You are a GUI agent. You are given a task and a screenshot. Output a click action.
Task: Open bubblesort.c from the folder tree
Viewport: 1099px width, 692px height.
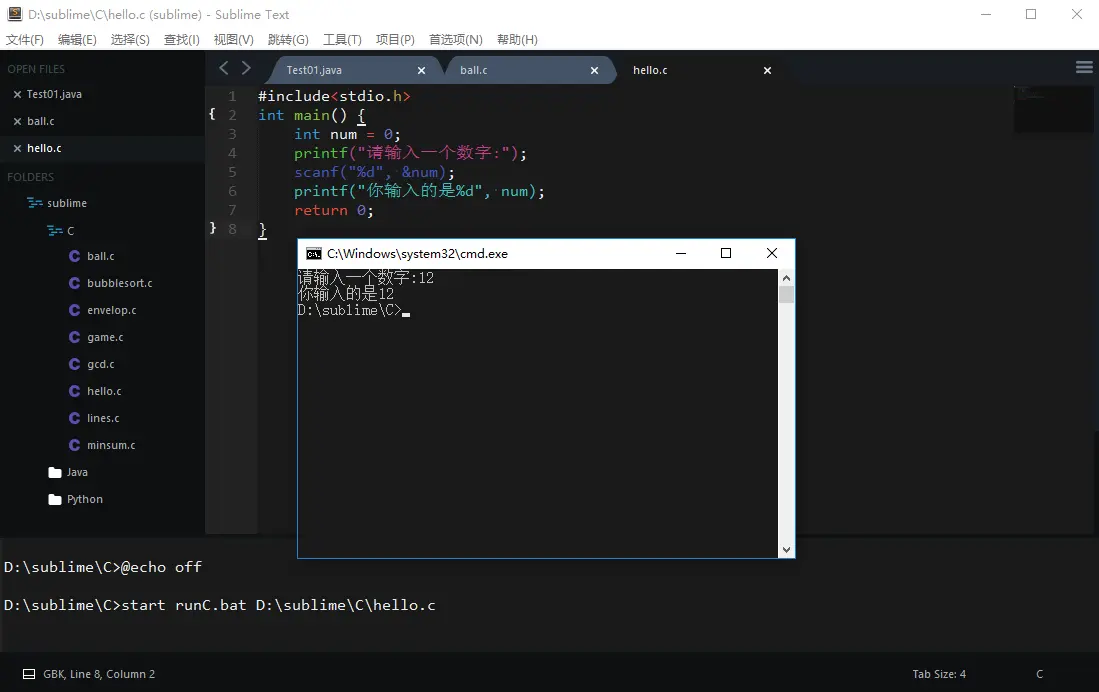tap(120, 283)
